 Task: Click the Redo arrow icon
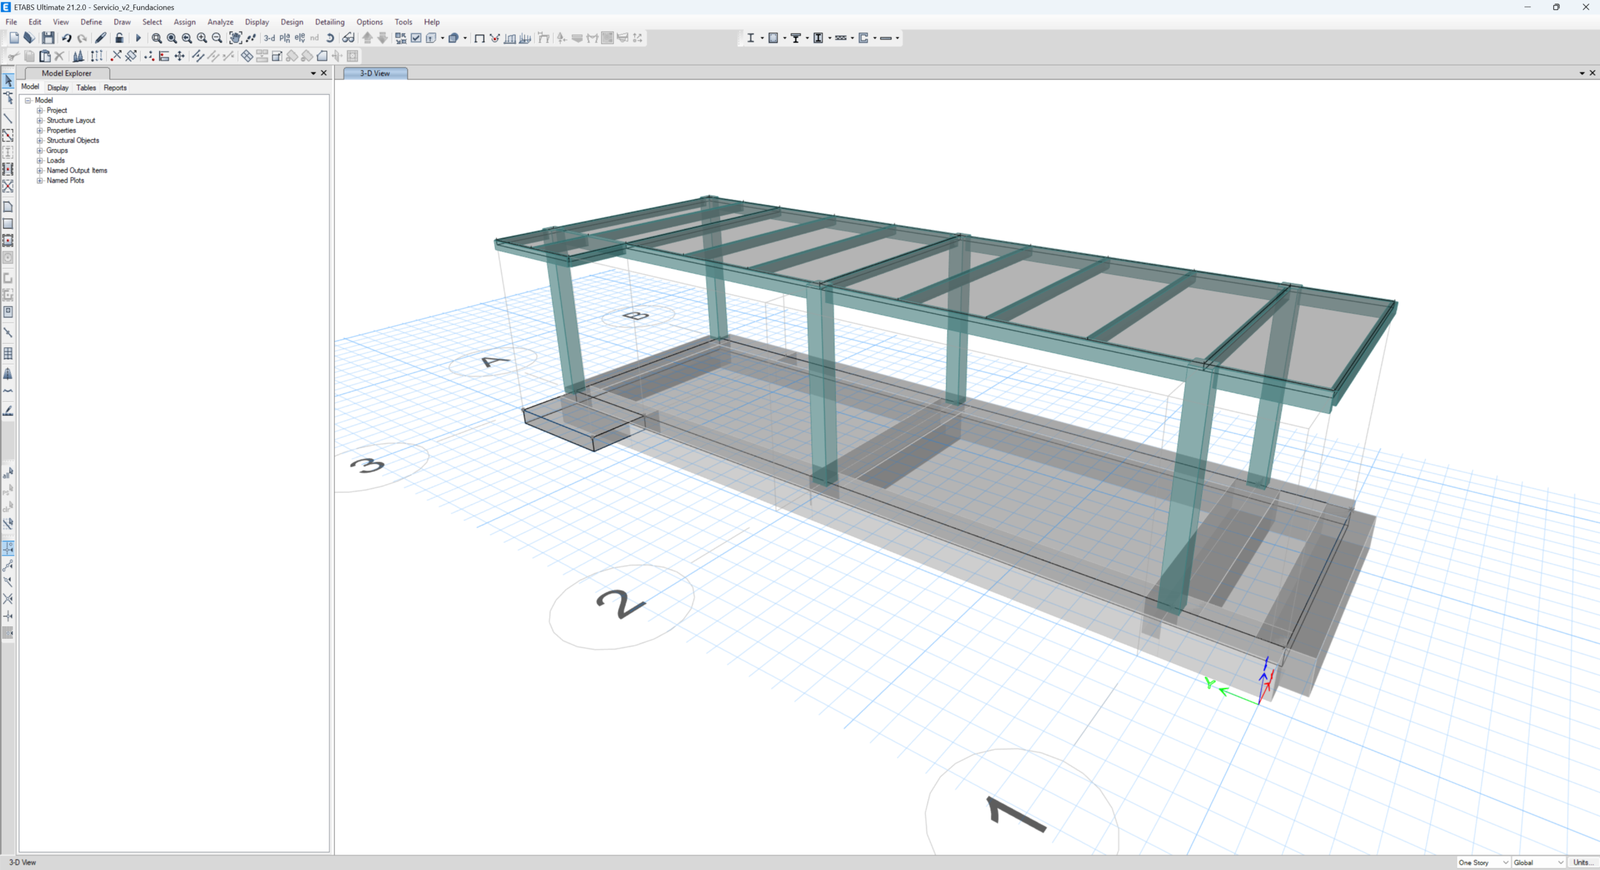82,38
